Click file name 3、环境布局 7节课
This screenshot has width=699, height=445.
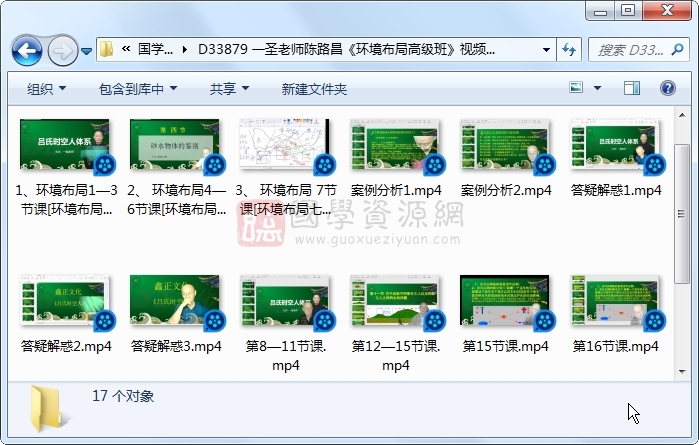[286, 199]
